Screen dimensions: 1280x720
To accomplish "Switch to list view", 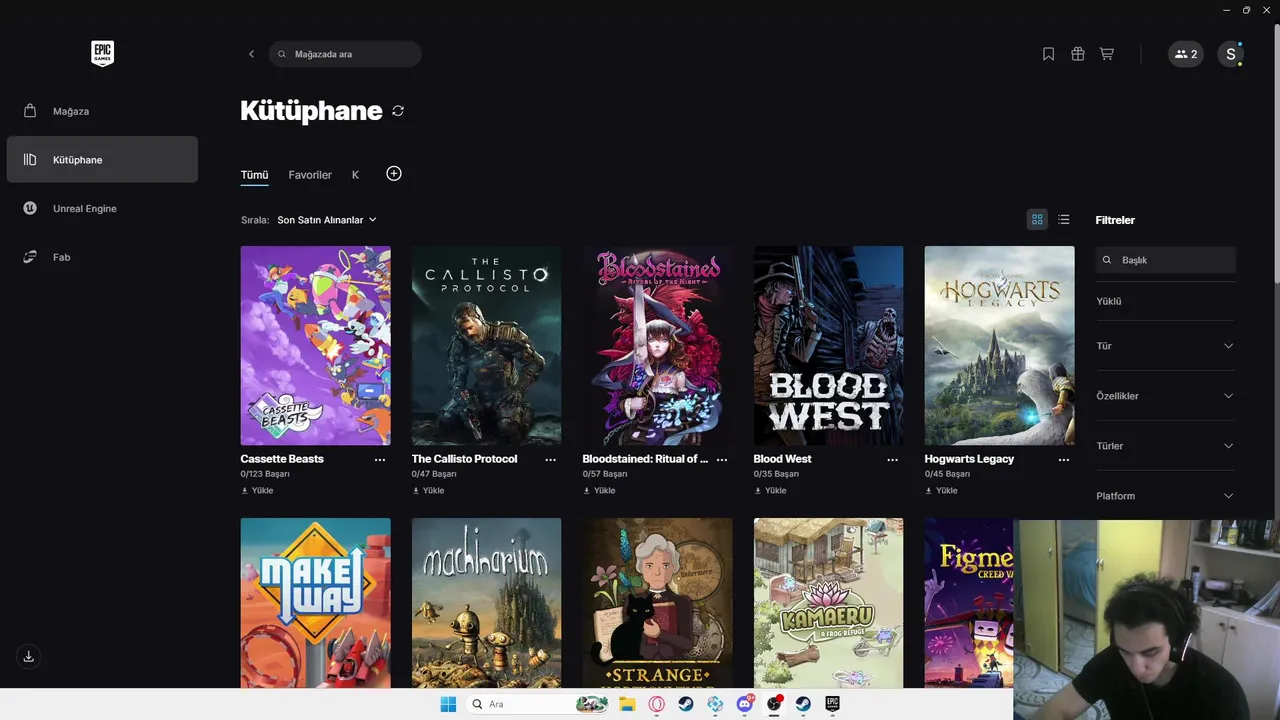I will coord(1064,220).
